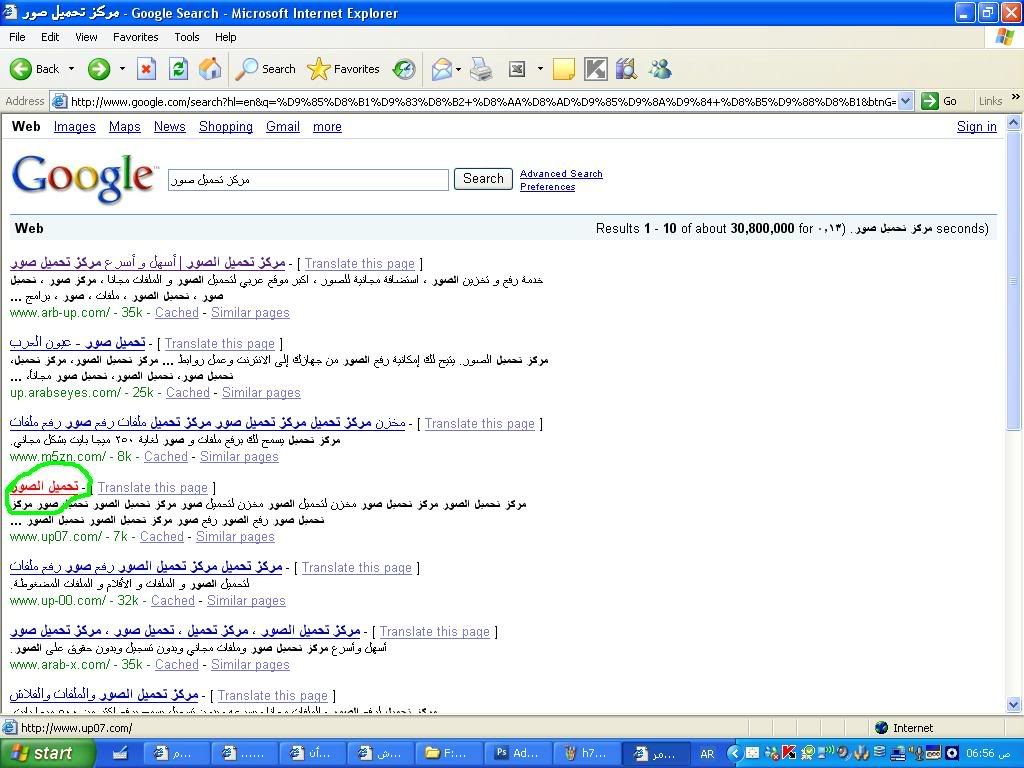Open the Mail toolbar icon

click(x=442, y=69)
